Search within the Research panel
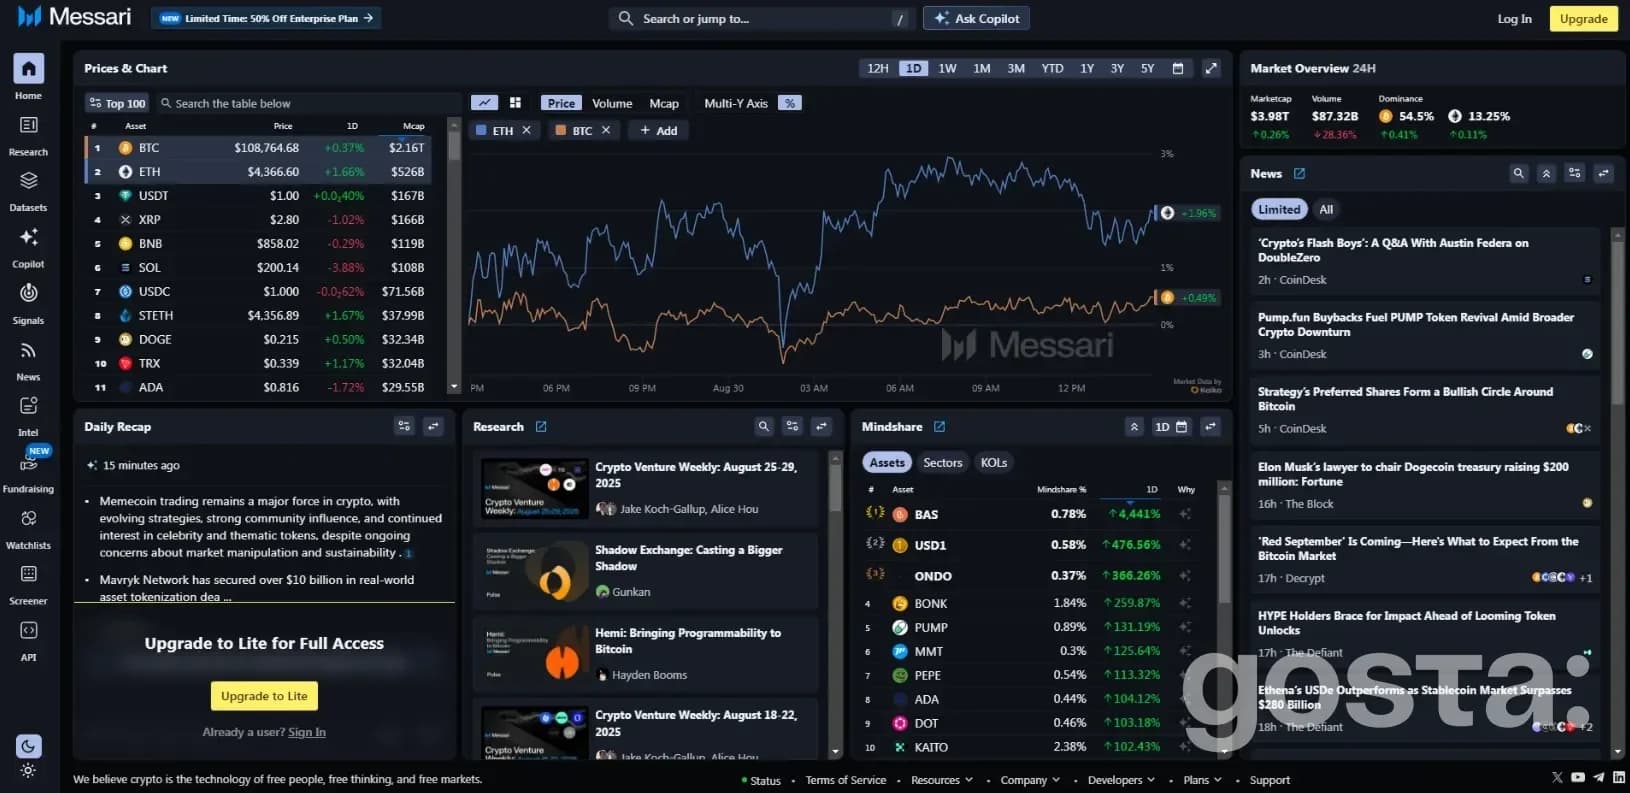 click(764, 426)
